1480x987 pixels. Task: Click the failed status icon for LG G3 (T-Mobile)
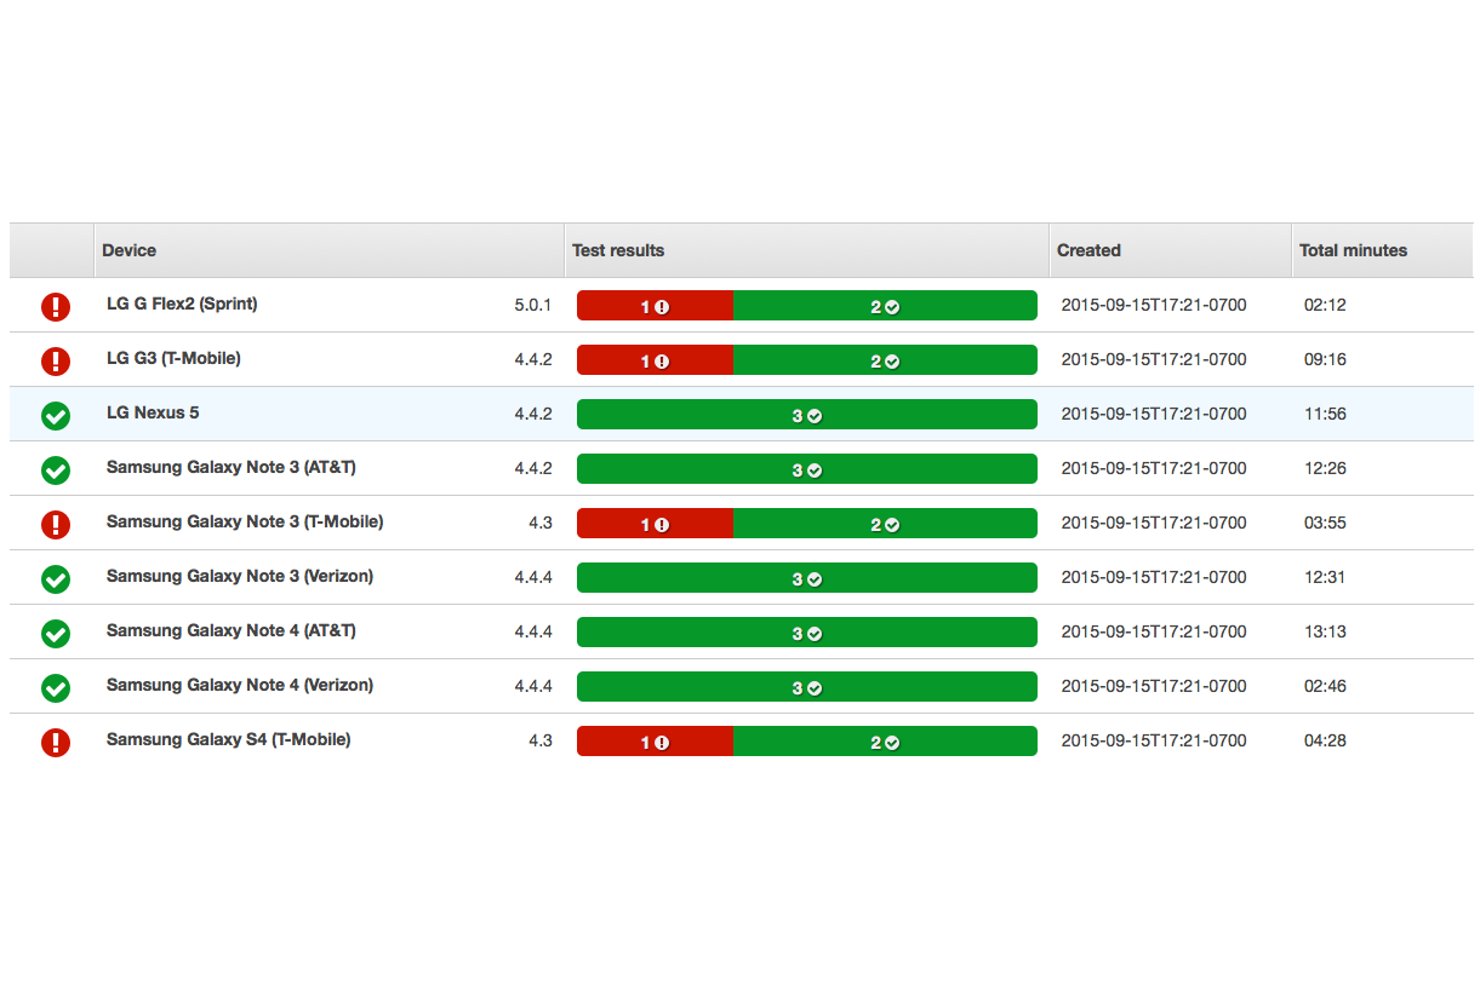56,360
